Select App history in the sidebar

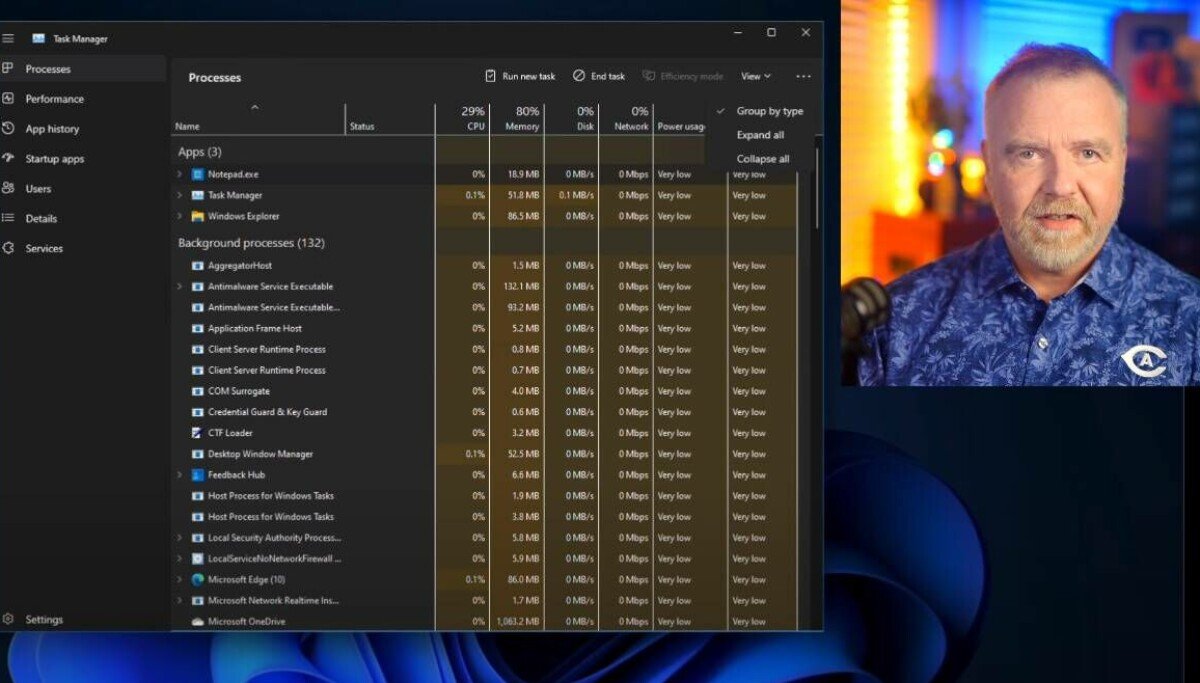coord(52,129)
